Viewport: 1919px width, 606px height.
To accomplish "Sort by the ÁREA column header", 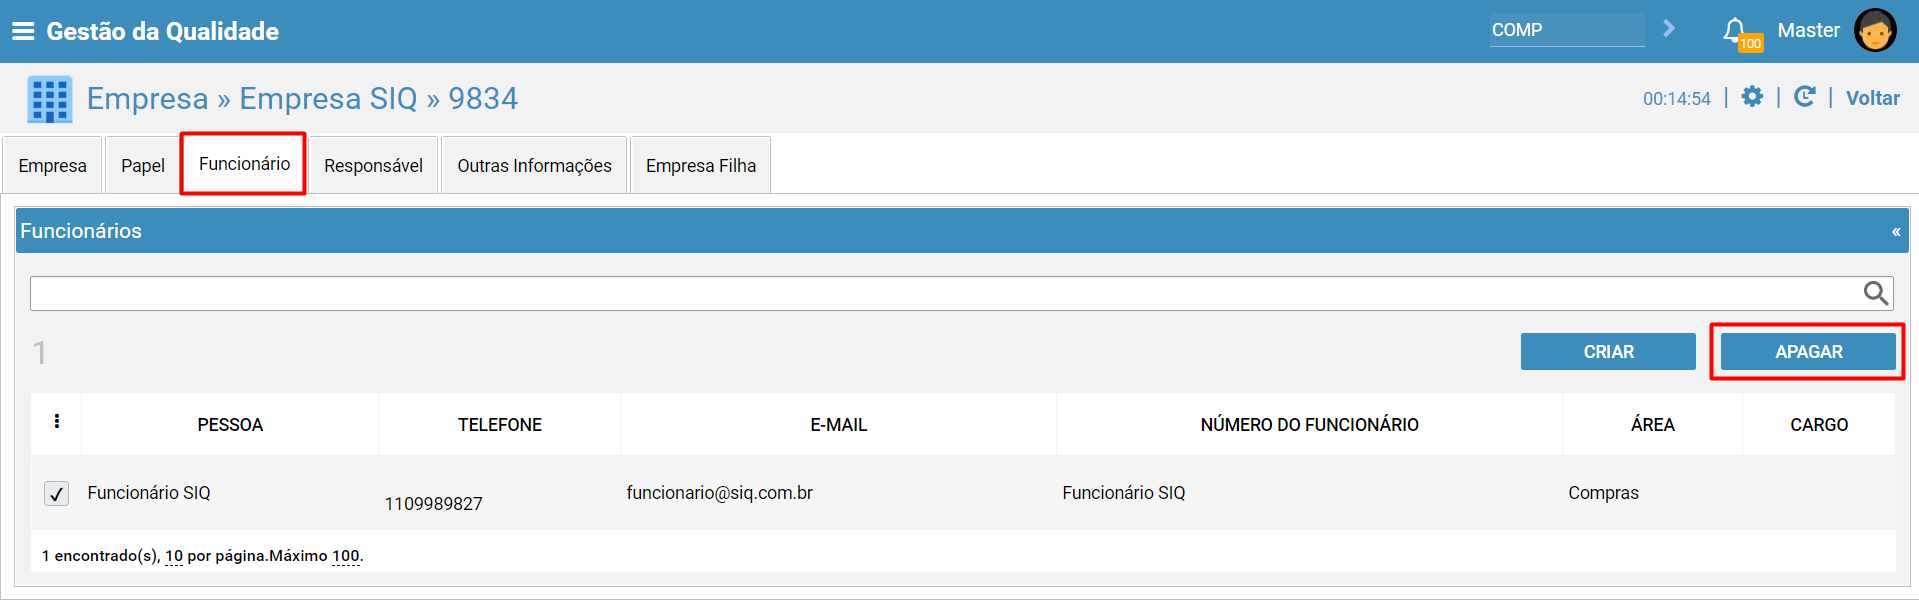I will (1653, 425).
